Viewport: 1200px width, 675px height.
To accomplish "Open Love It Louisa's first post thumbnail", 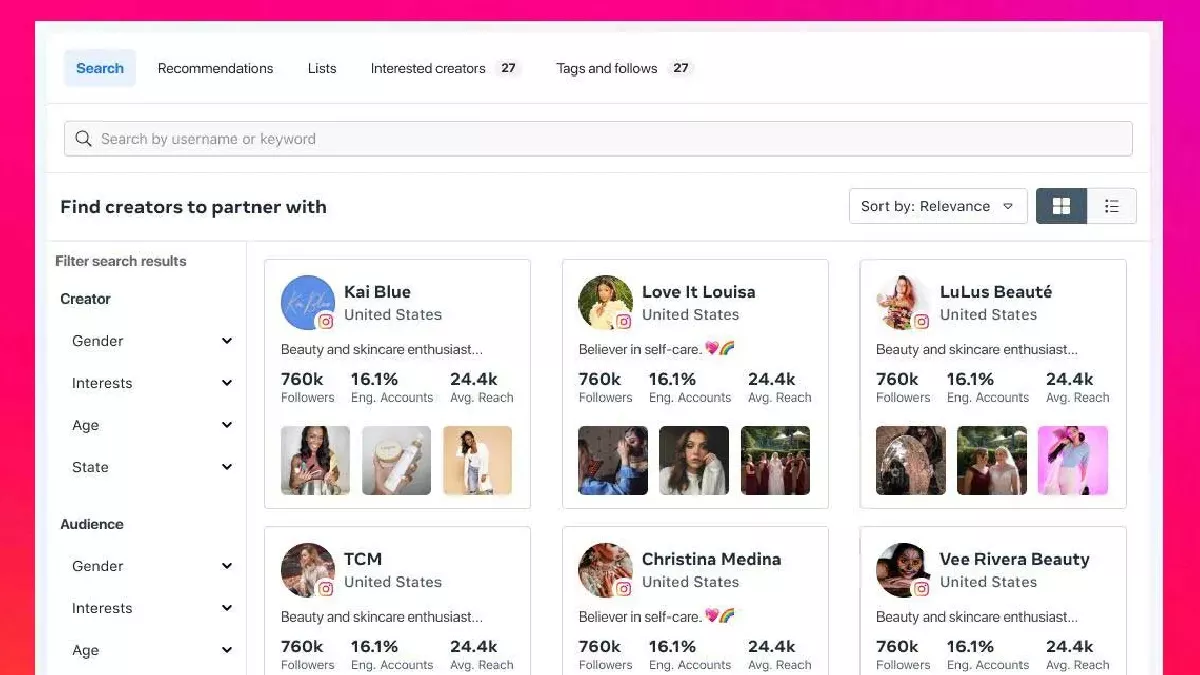I will [613, 460].
